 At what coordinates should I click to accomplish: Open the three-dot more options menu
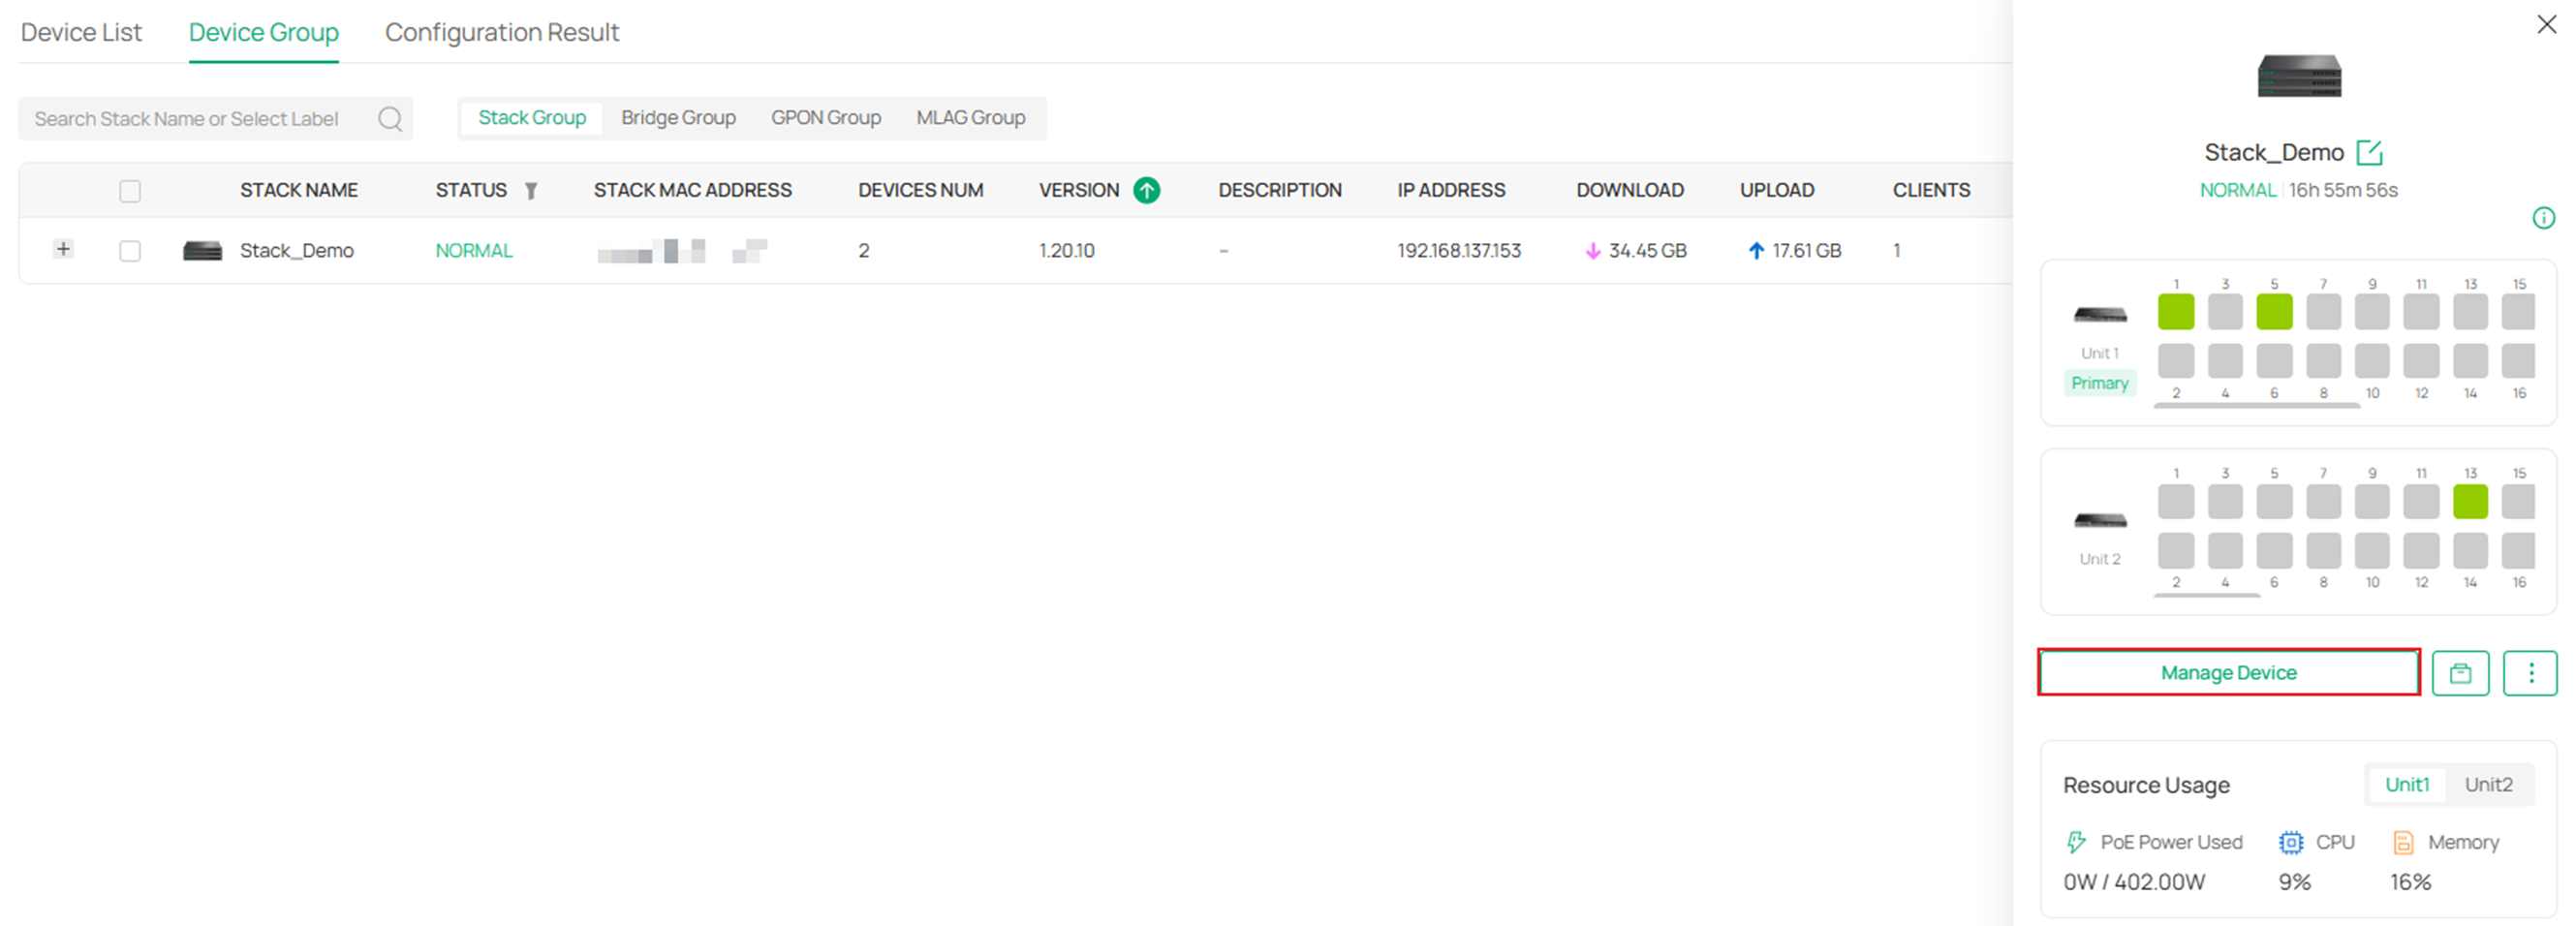pyautogui.click(x=2530, y=673)
